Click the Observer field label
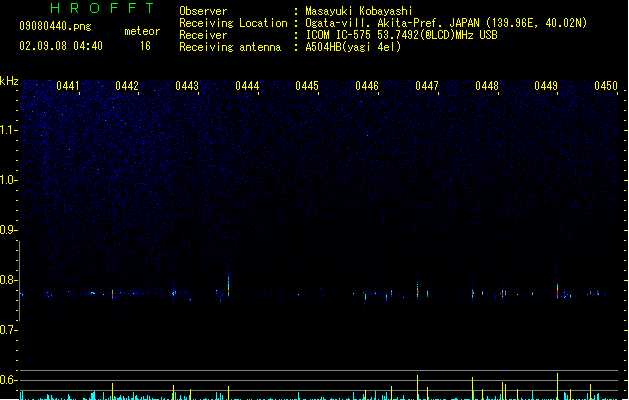Image resolution: width=629 pixels, height=400 pixels. (203, 11)
